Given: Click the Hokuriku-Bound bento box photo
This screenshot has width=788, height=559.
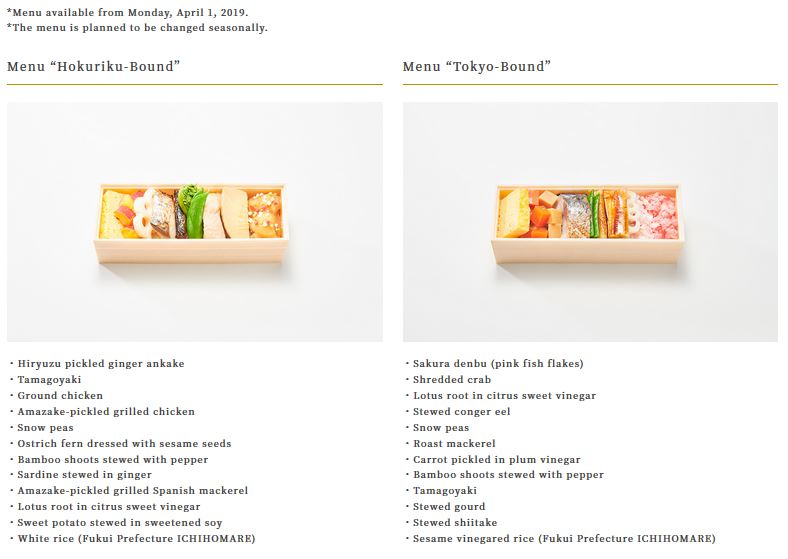Looking at the screenshot, I should (x=194, y=222).
